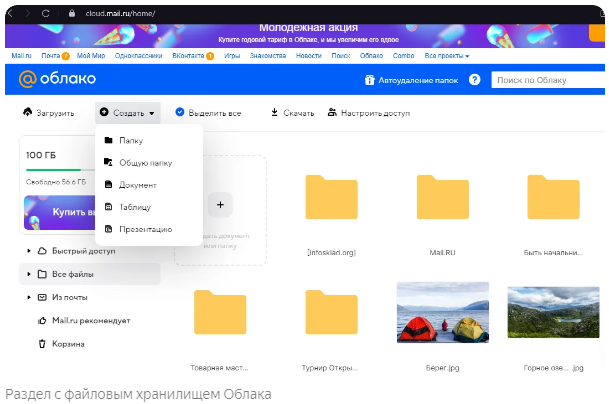609x404 pixels.
Task: Open the Быть начальни... folder
Action: [x=553, y=197]
